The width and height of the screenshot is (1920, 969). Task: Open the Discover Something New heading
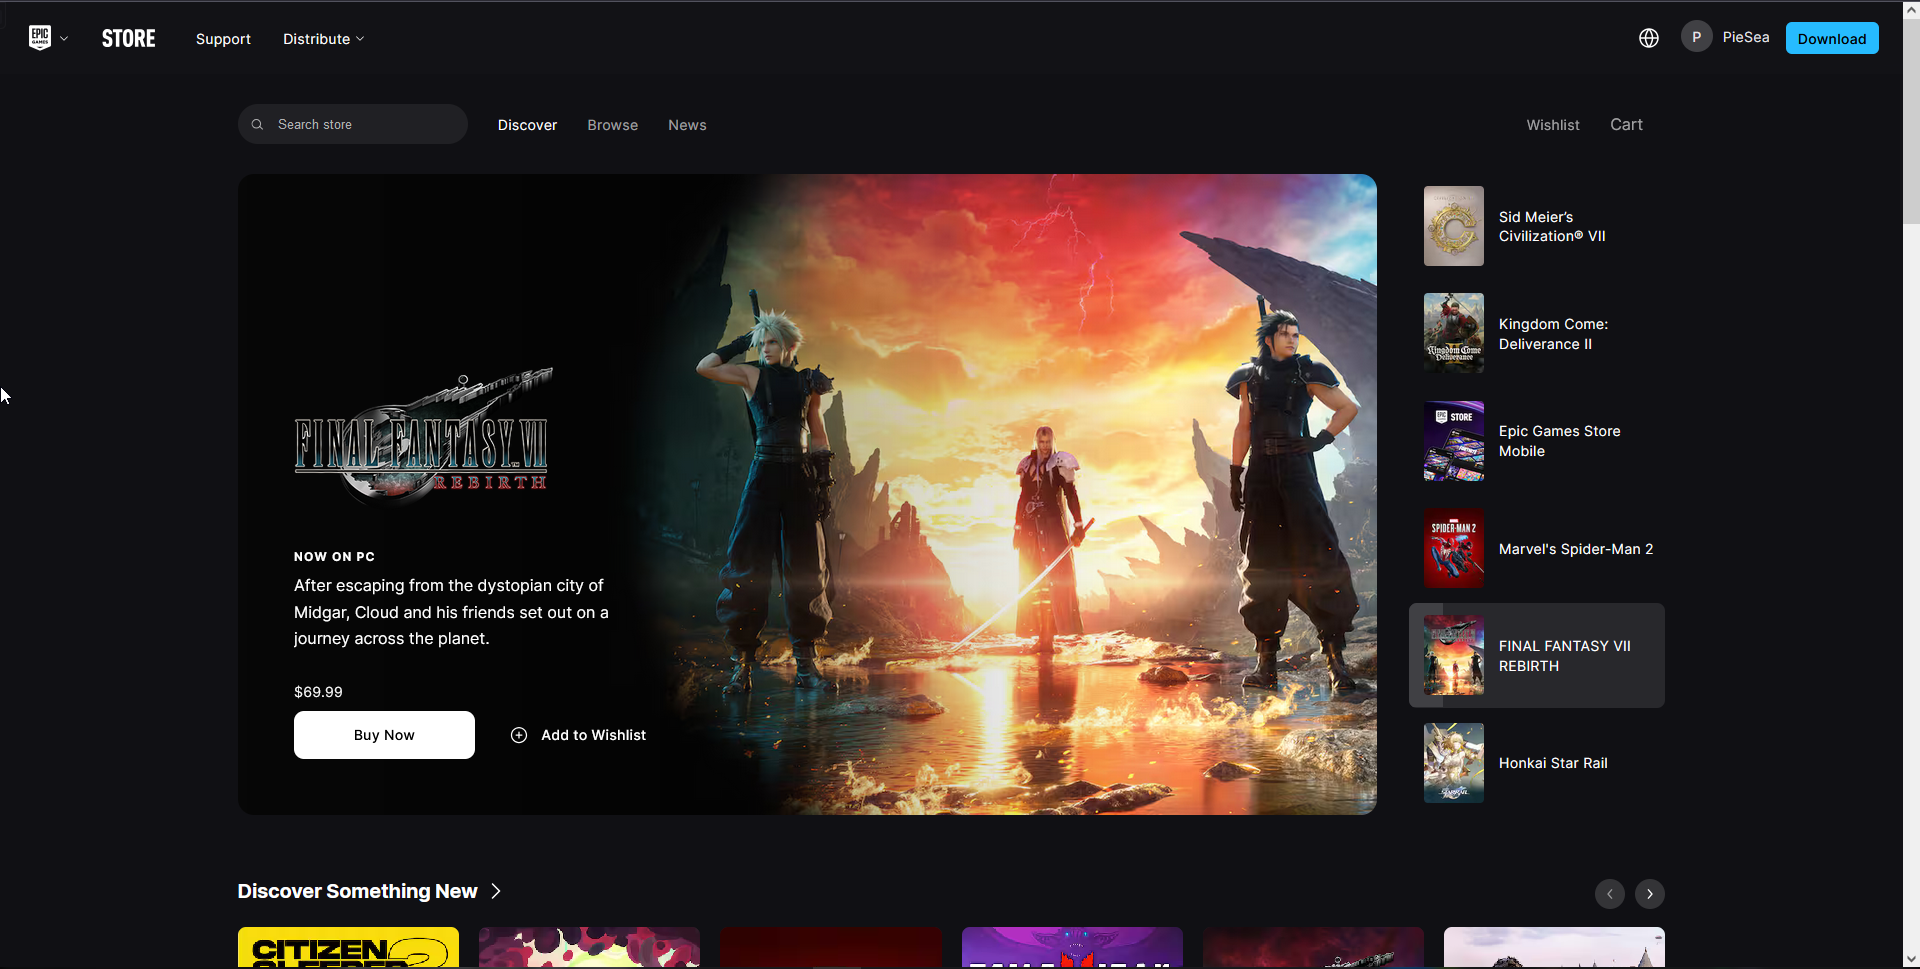357,891
